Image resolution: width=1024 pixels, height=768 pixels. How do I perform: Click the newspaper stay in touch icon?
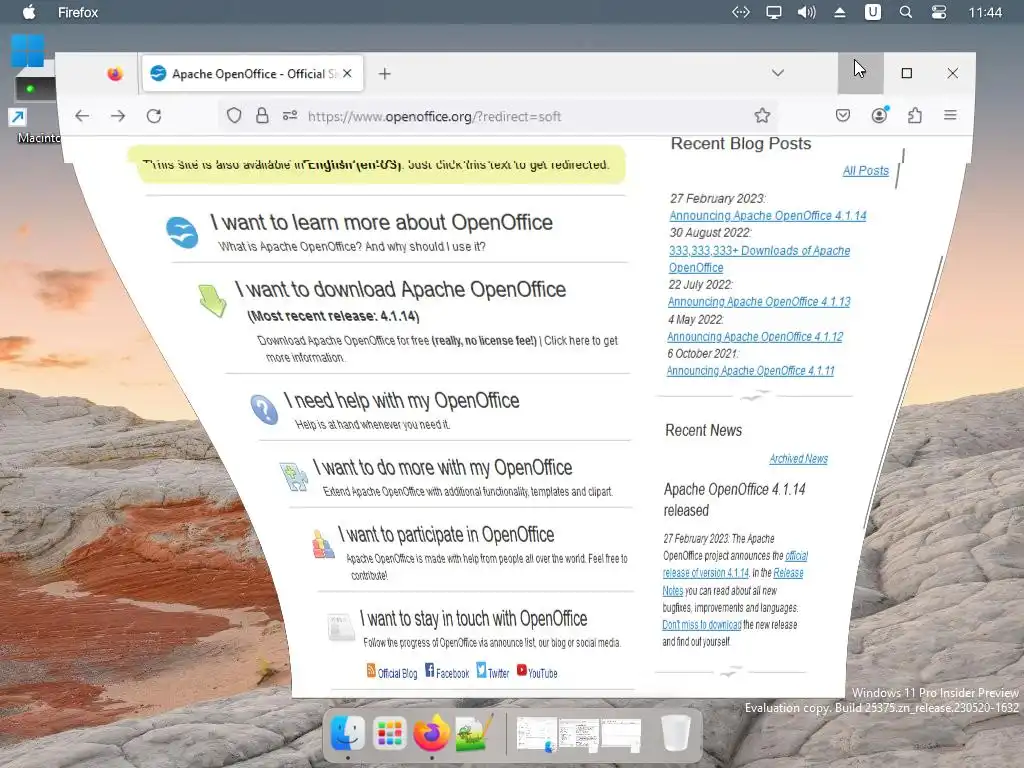[340, 628]
